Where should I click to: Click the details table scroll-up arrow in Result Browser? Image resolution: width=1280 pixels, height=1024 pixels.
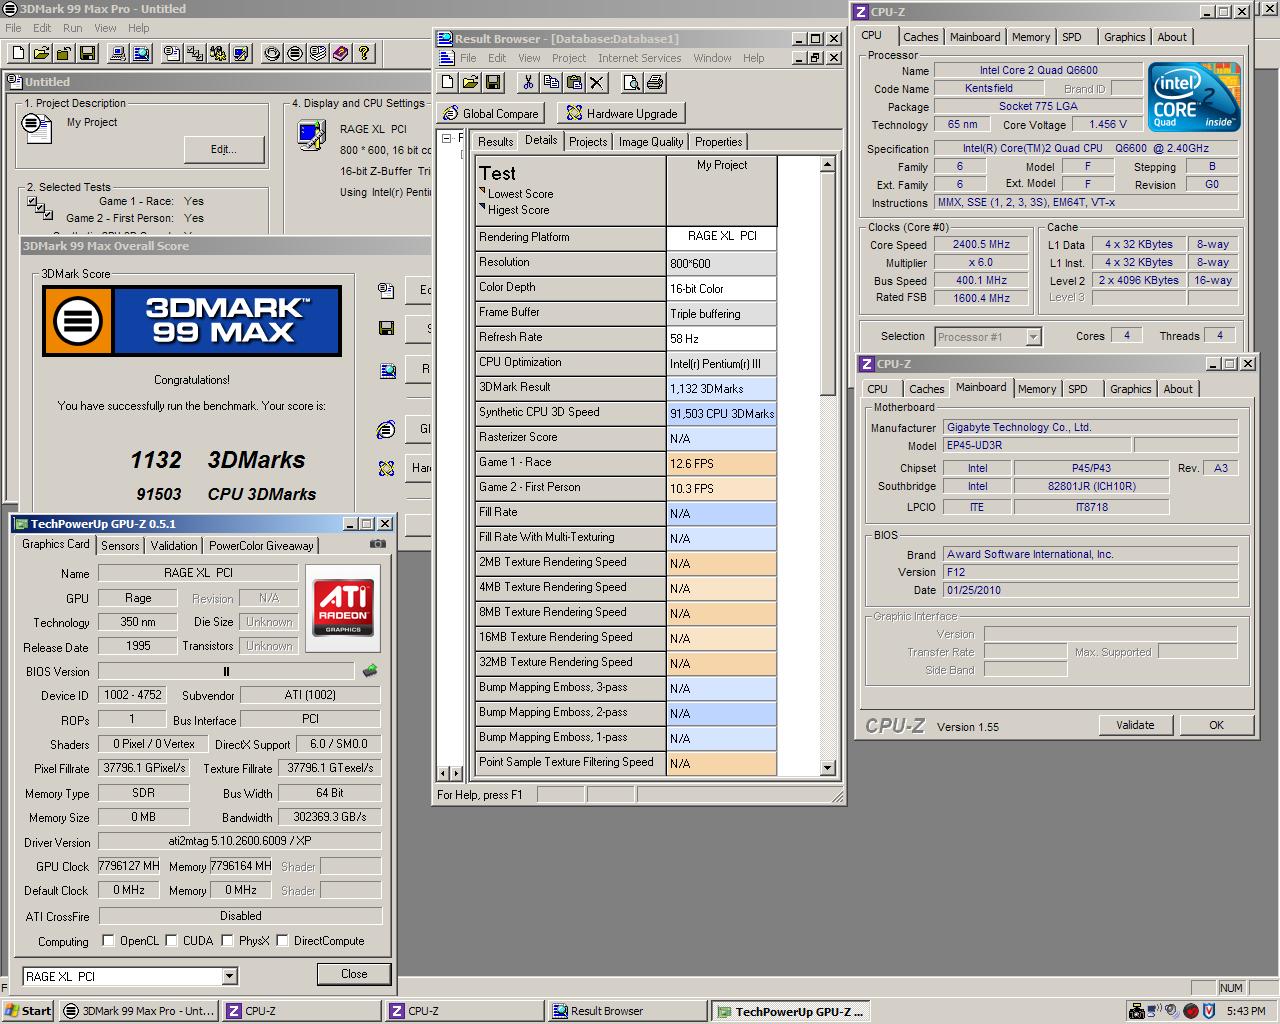click(x=827, y=164)
